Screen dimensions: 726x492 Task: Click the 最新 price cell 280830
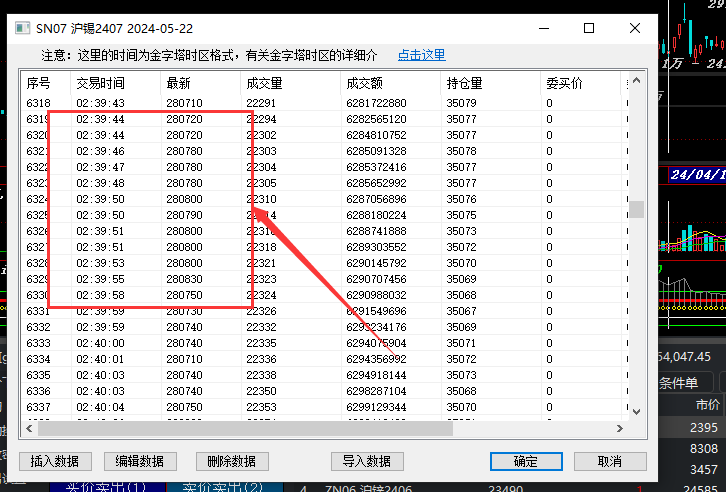click(184, 279)
